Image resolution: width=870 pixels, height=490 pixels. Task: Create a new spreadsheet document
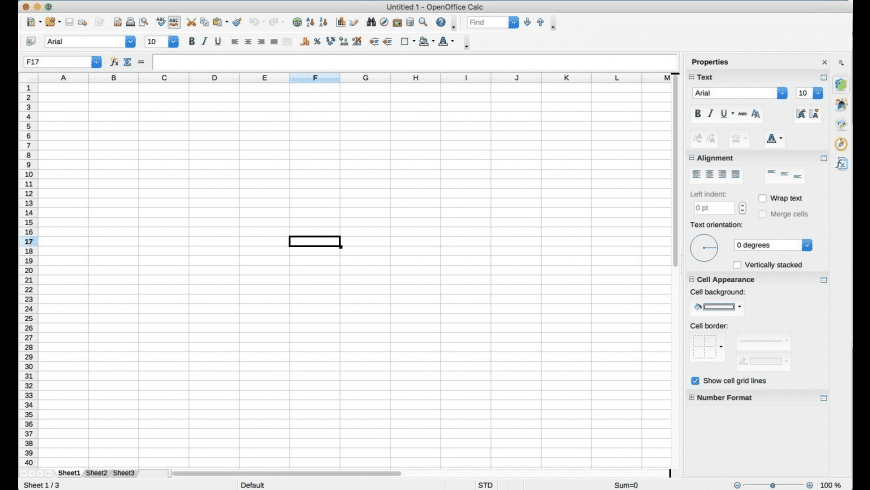pos(31,22)
